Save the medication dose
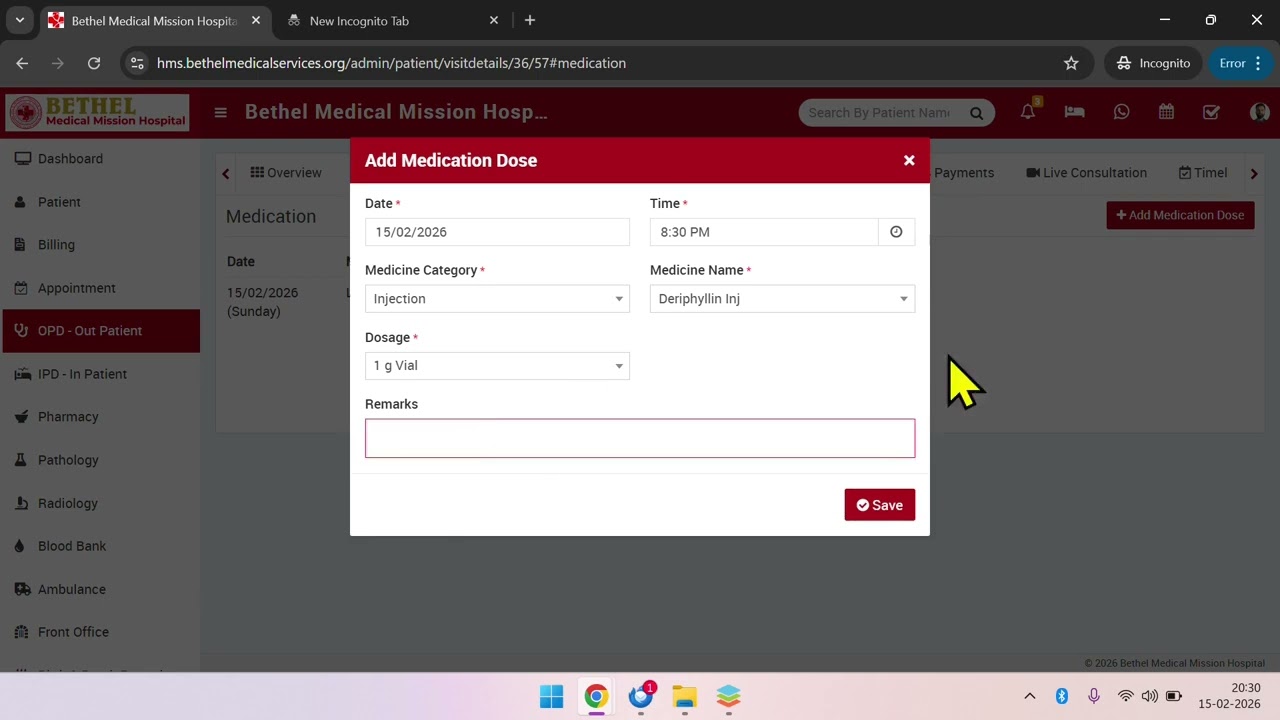This screenshot has height=720, width=1280. [879, 505]
